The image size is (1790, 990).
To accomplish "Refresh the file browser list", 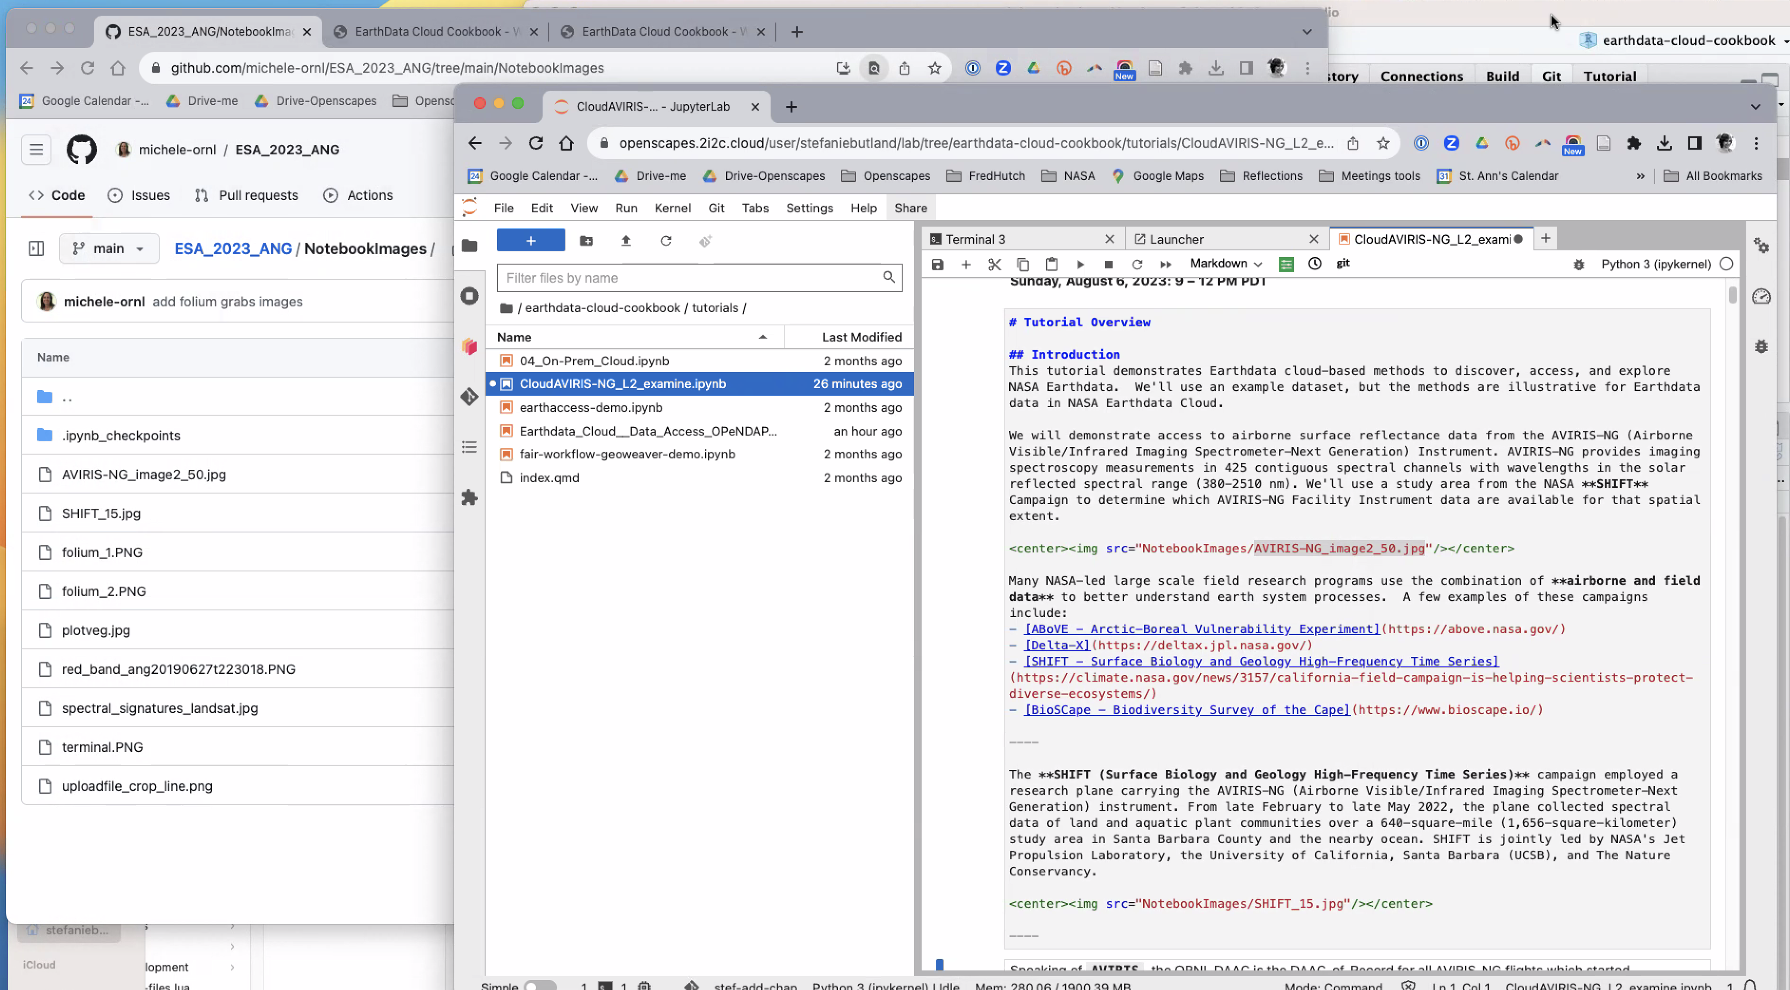I will click(x=666, y=241).
